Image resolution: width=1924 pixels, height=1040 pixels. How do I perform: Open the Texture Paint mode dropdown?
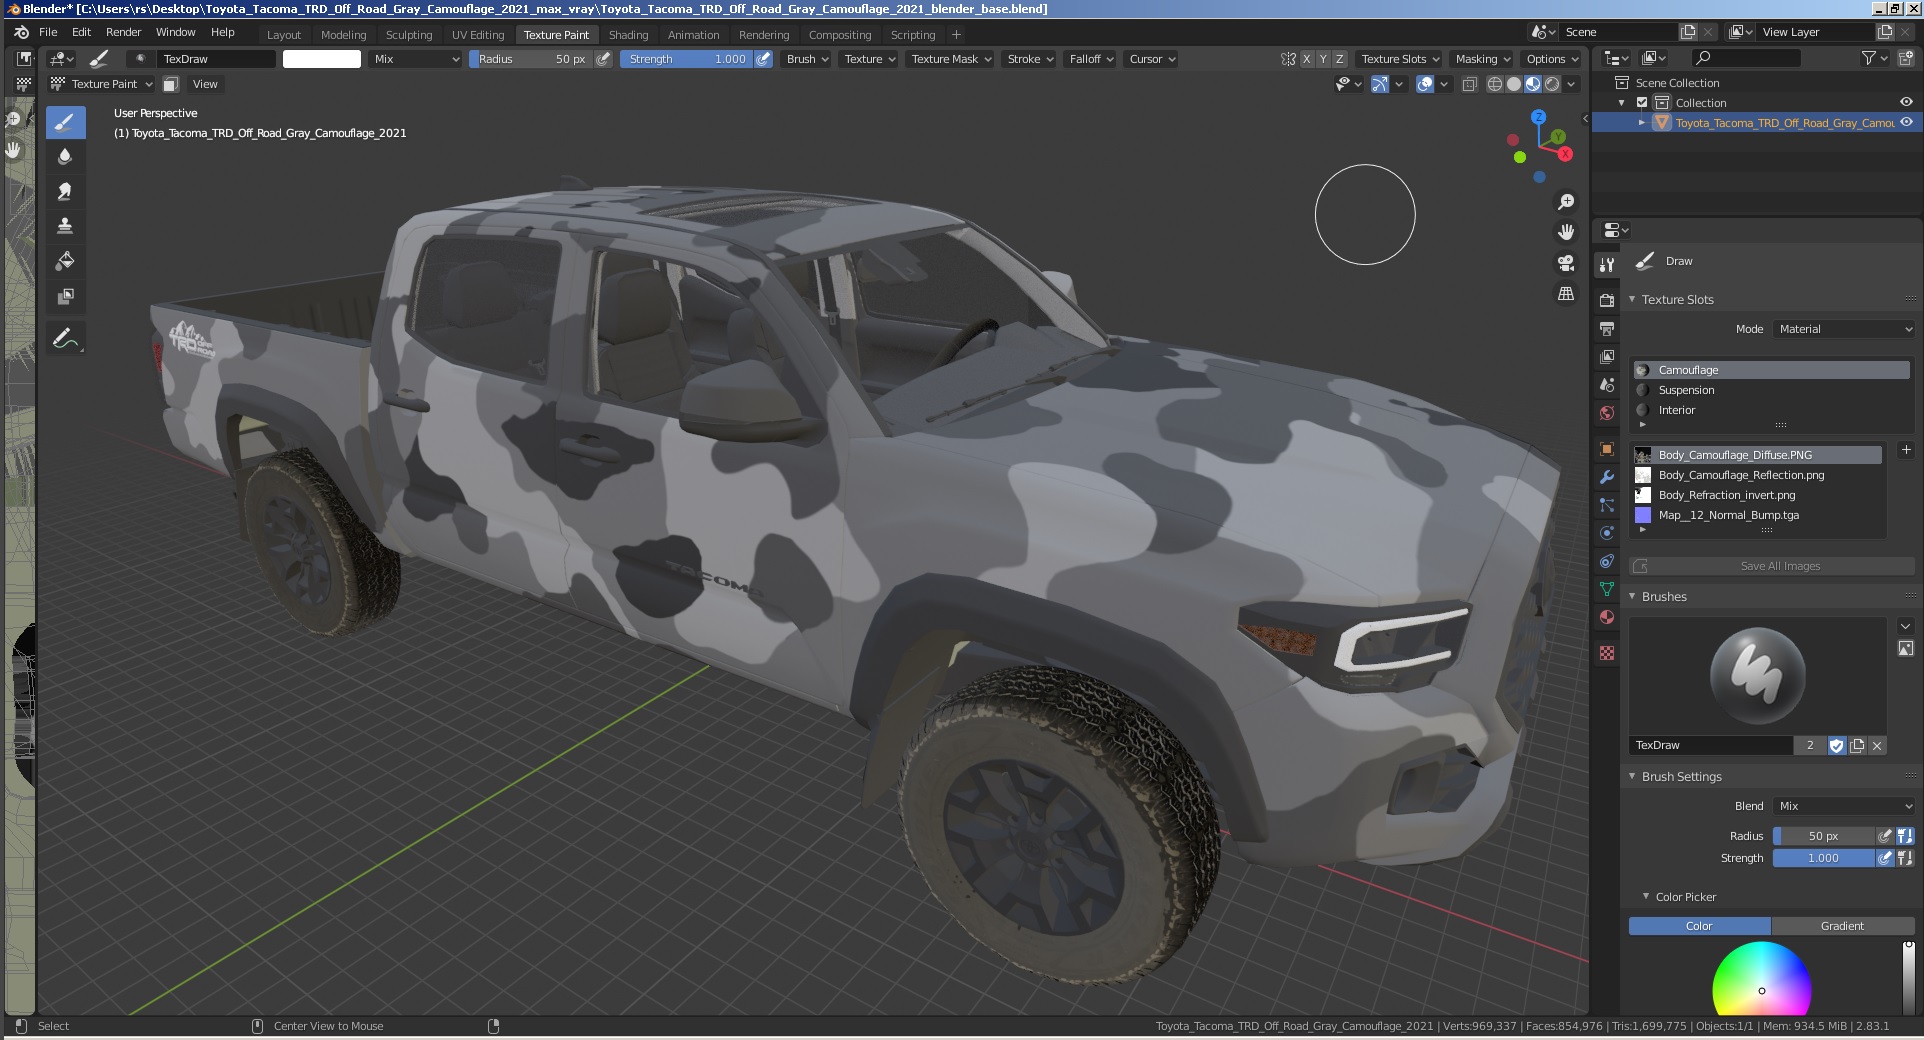pos(102,84)
